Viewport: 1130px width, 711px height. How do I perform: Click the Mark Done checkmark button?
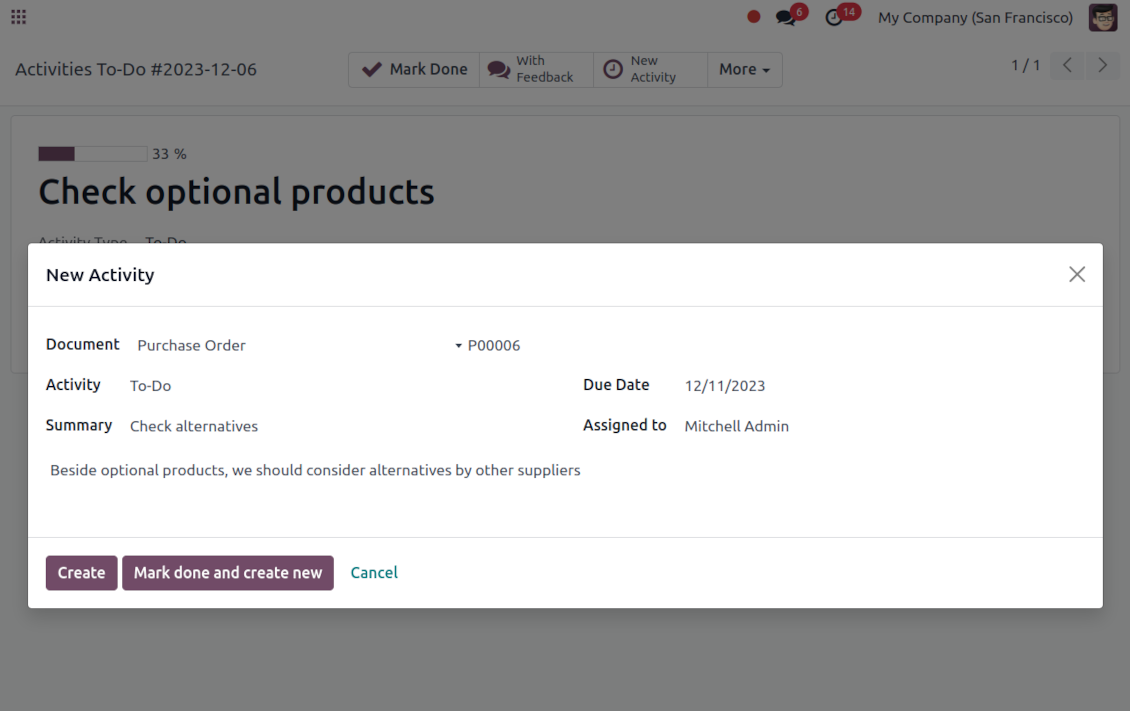pyautogui.click(x=414, y=70)
